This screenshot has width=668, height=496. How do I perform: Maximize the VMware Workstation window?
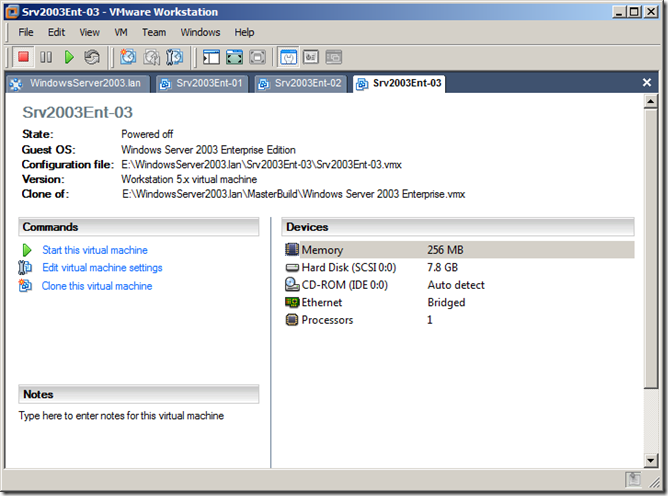(635, 12)
